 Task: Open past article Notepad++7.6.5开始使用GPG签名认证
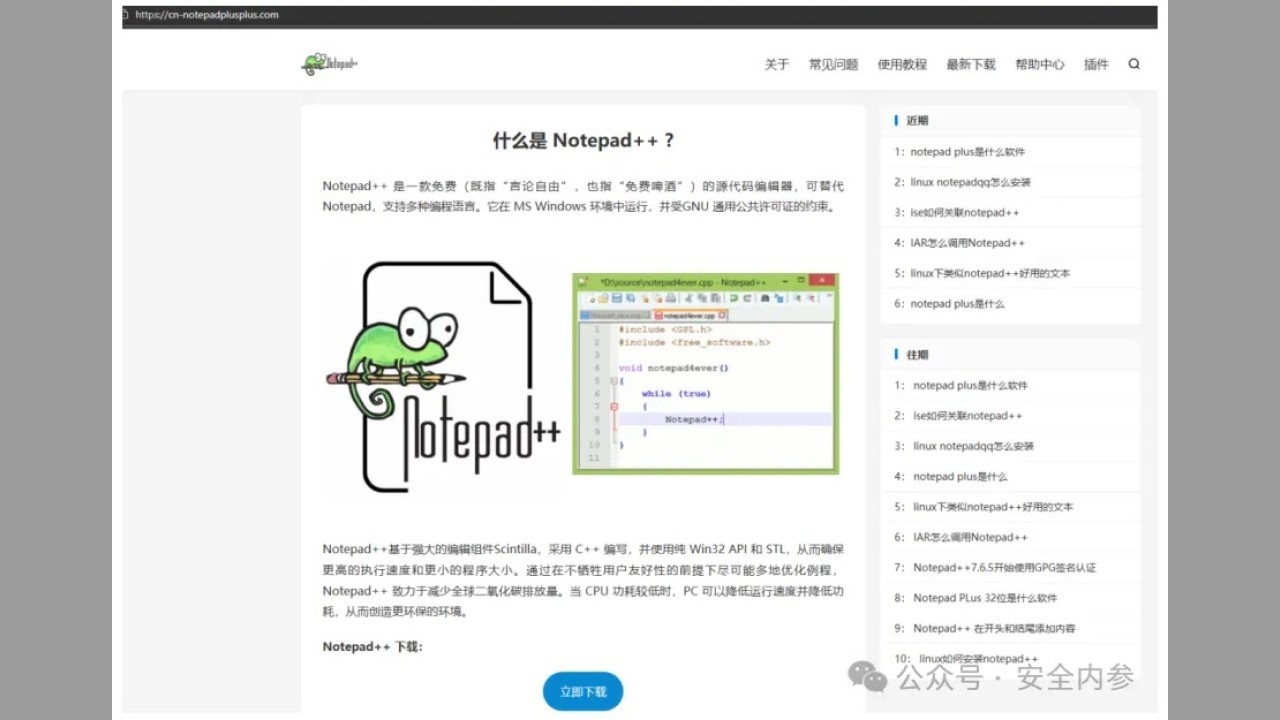pyautogui.click(x=1004, y=568)
